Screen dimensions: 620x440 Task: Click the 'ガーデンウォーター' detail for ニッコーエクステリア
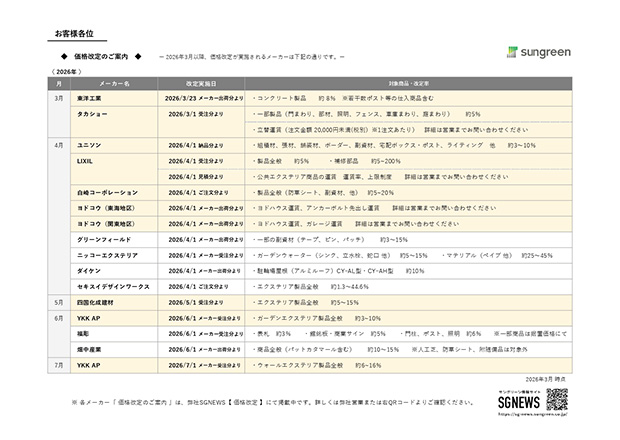tap(408, 256)
